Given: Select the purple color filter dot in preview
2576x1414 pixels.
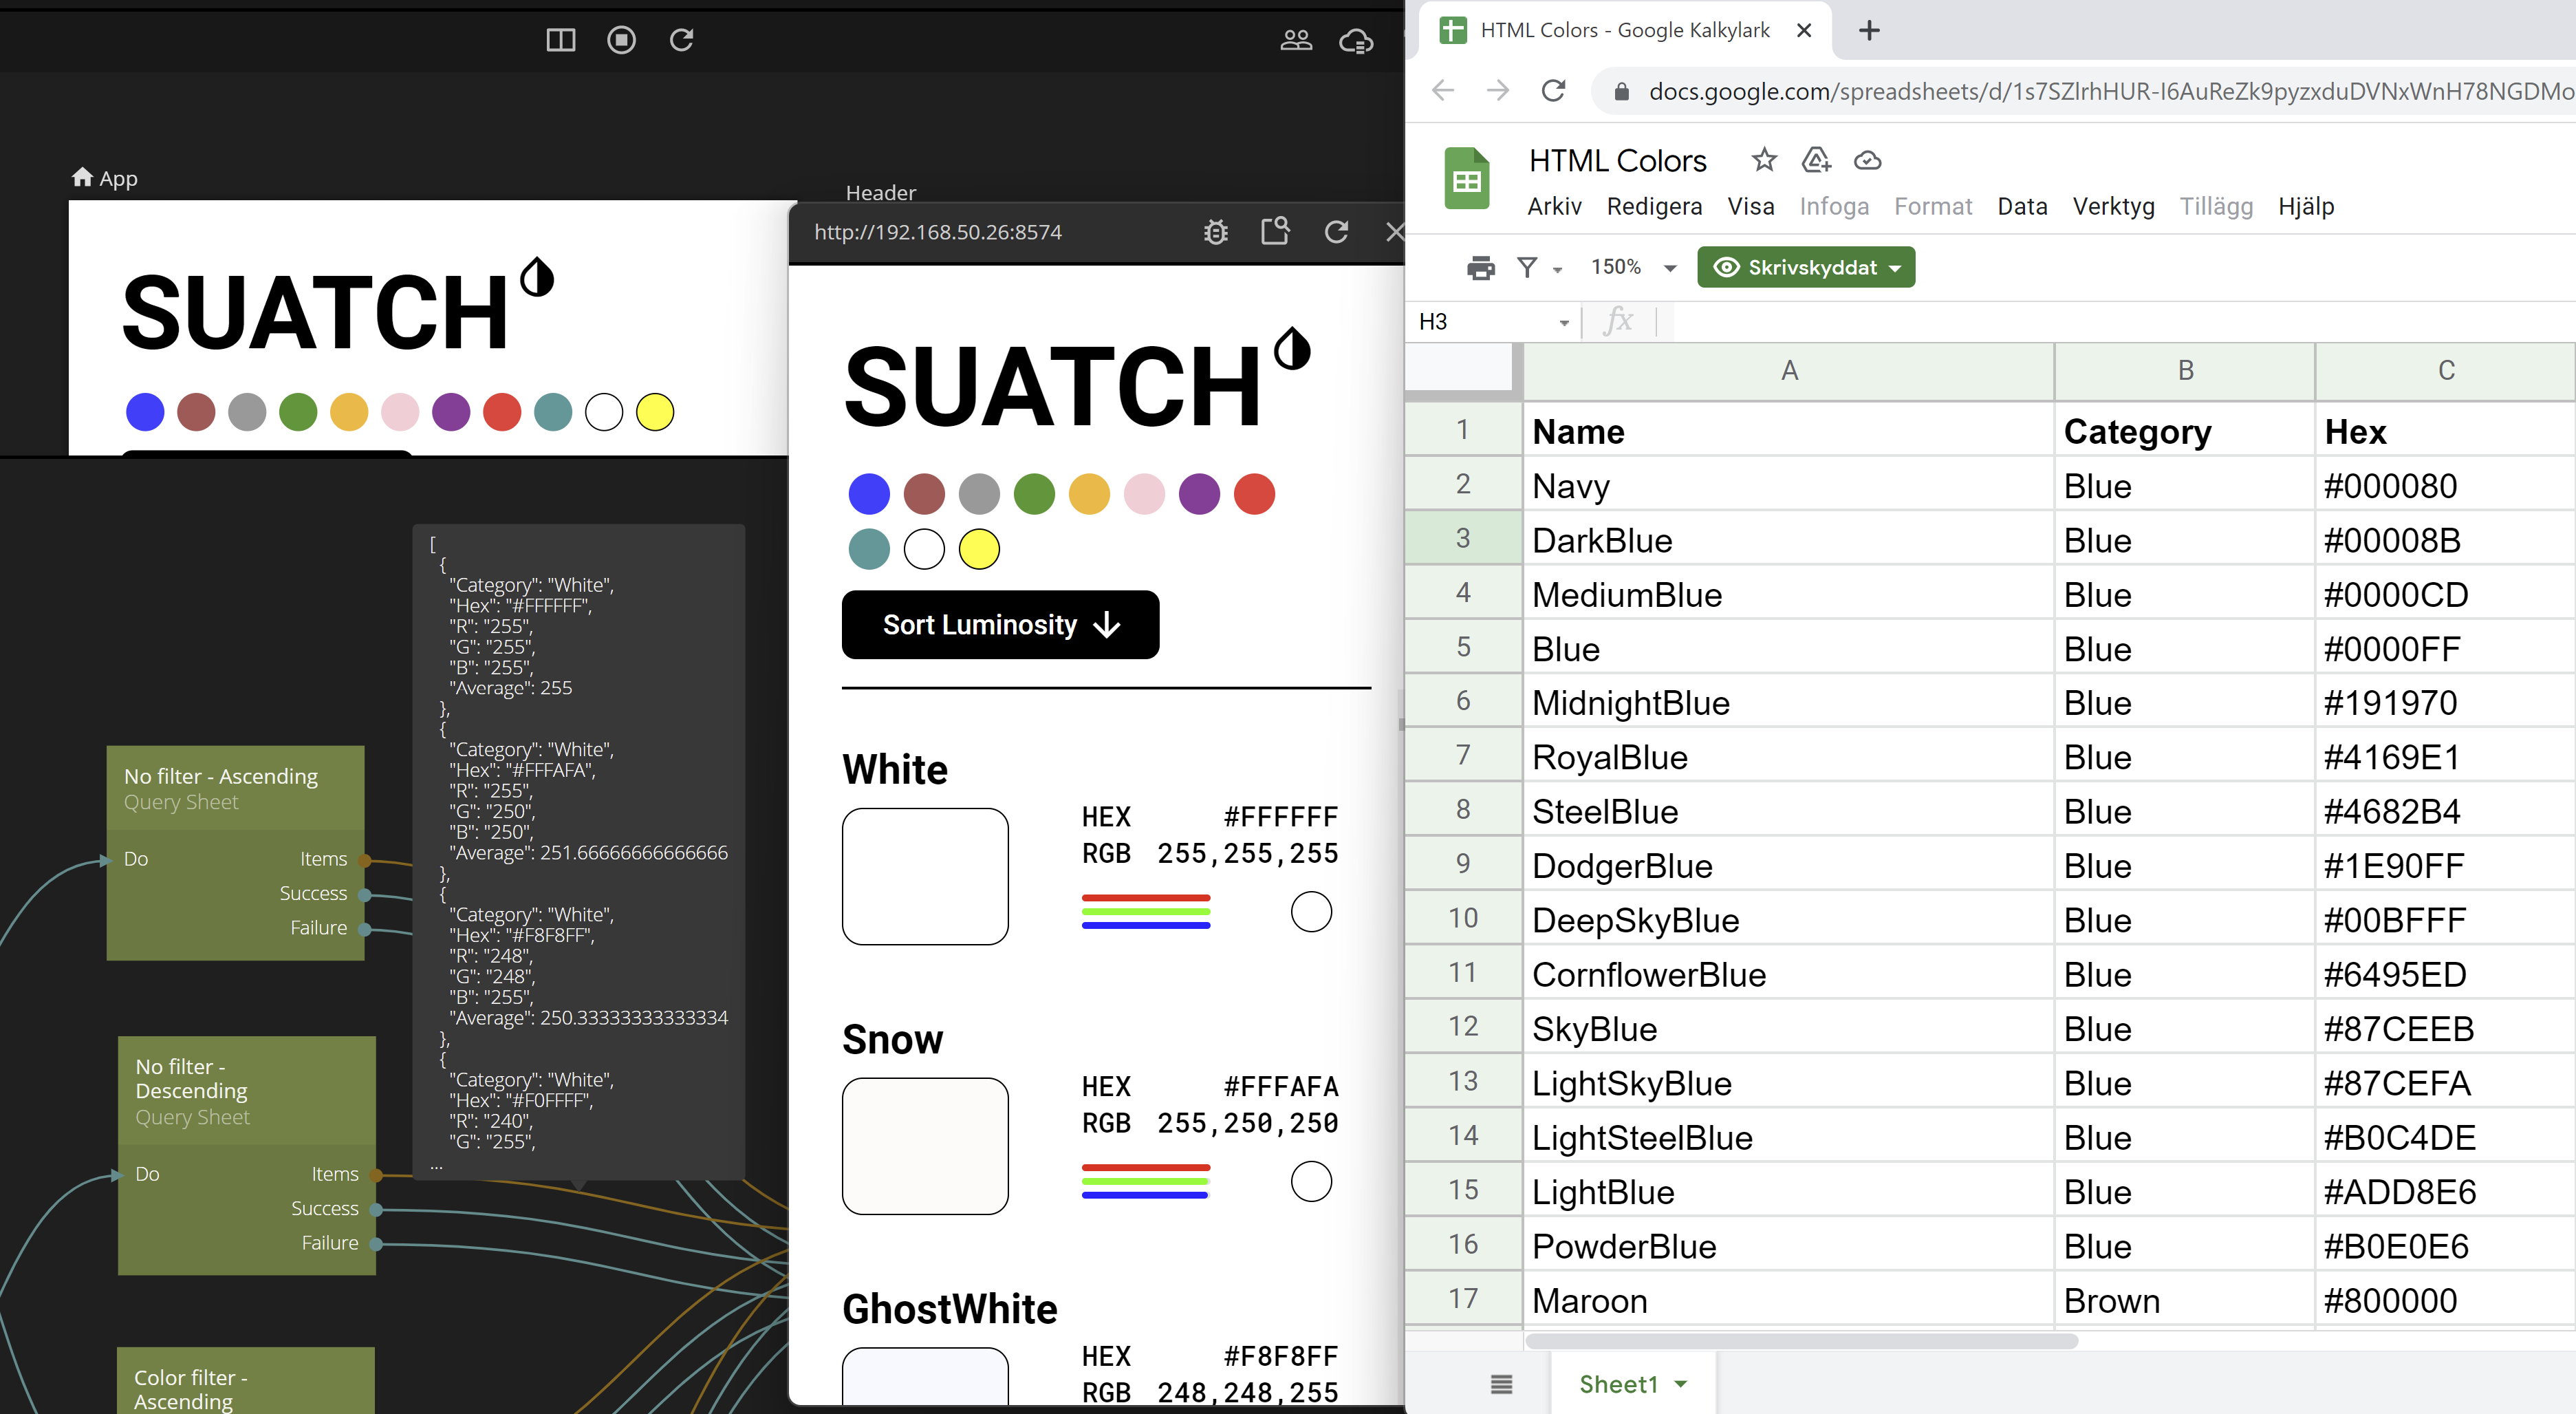Looking at the screenshot, I should point(1199,494).
